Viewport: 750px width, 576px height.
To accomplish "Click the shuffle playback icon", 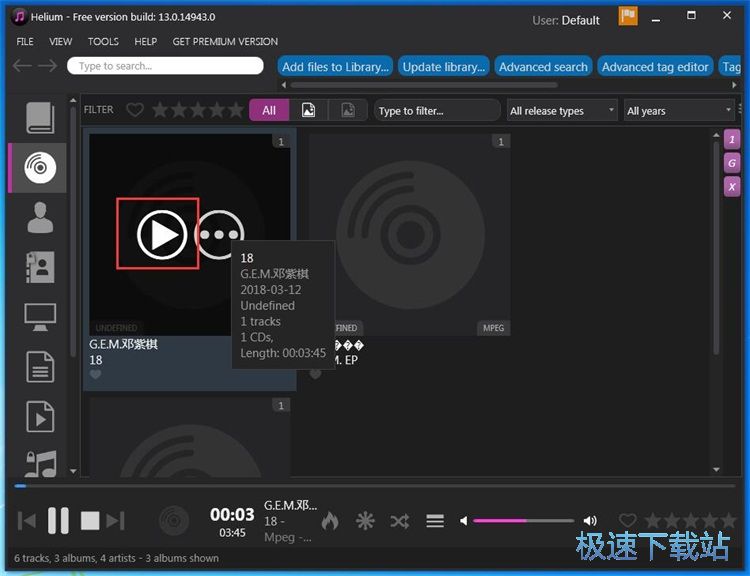I will click(x=400, y=521).
